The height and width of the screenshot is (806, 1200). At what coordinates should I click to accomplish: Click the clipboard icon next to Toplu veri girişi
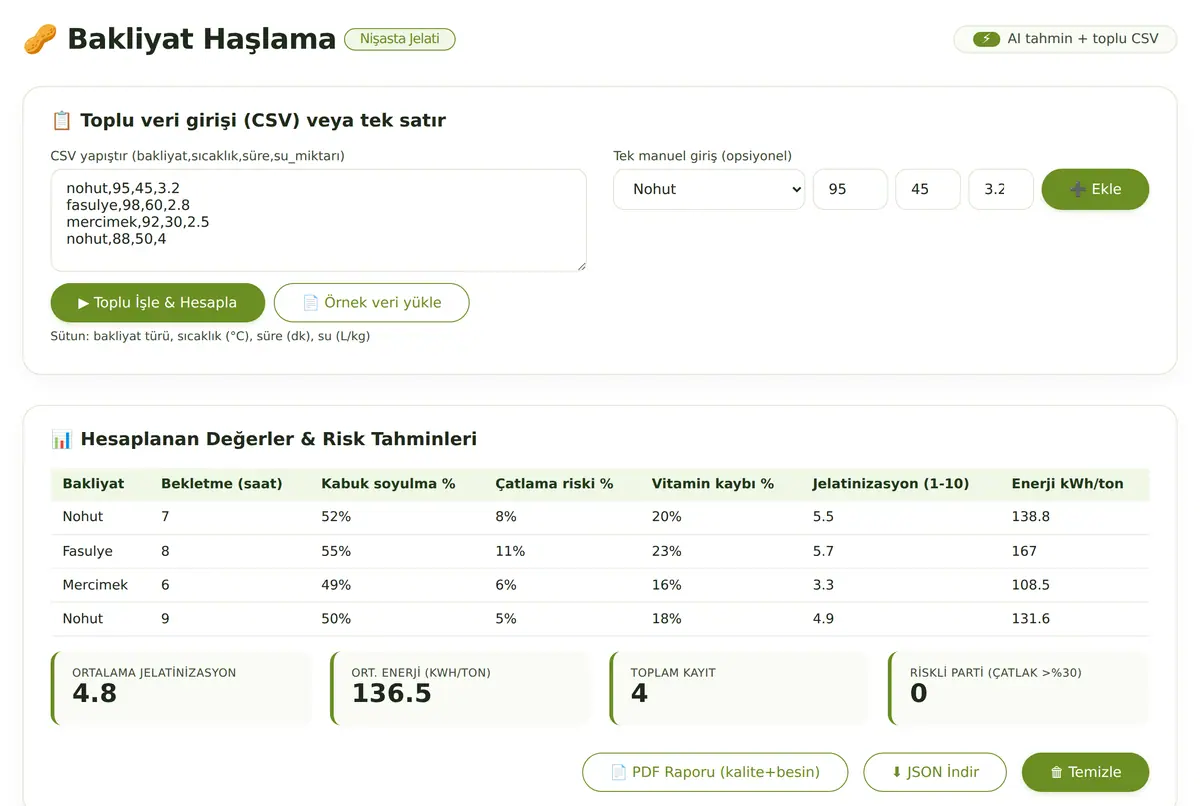tap(62, 121)
